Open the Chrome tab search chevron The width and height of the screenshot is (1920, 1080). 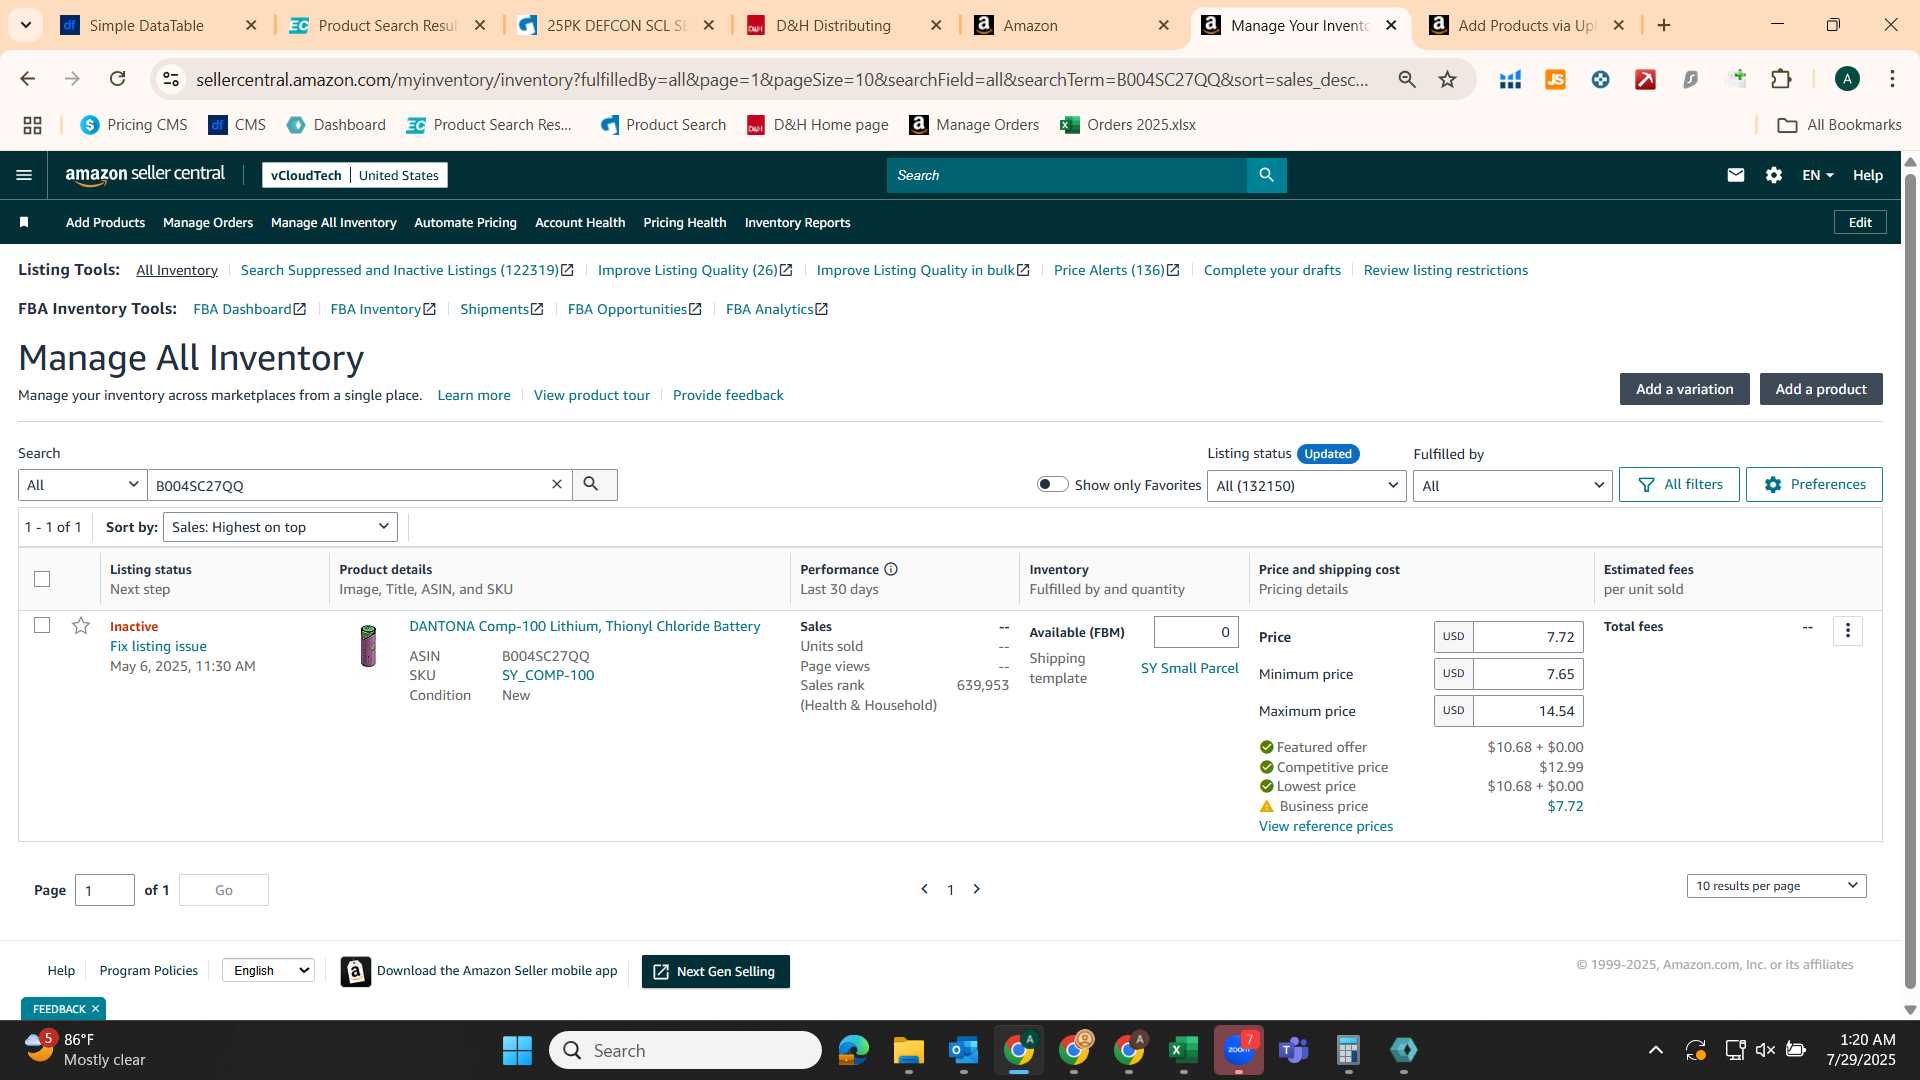click(x=25, y=25)
